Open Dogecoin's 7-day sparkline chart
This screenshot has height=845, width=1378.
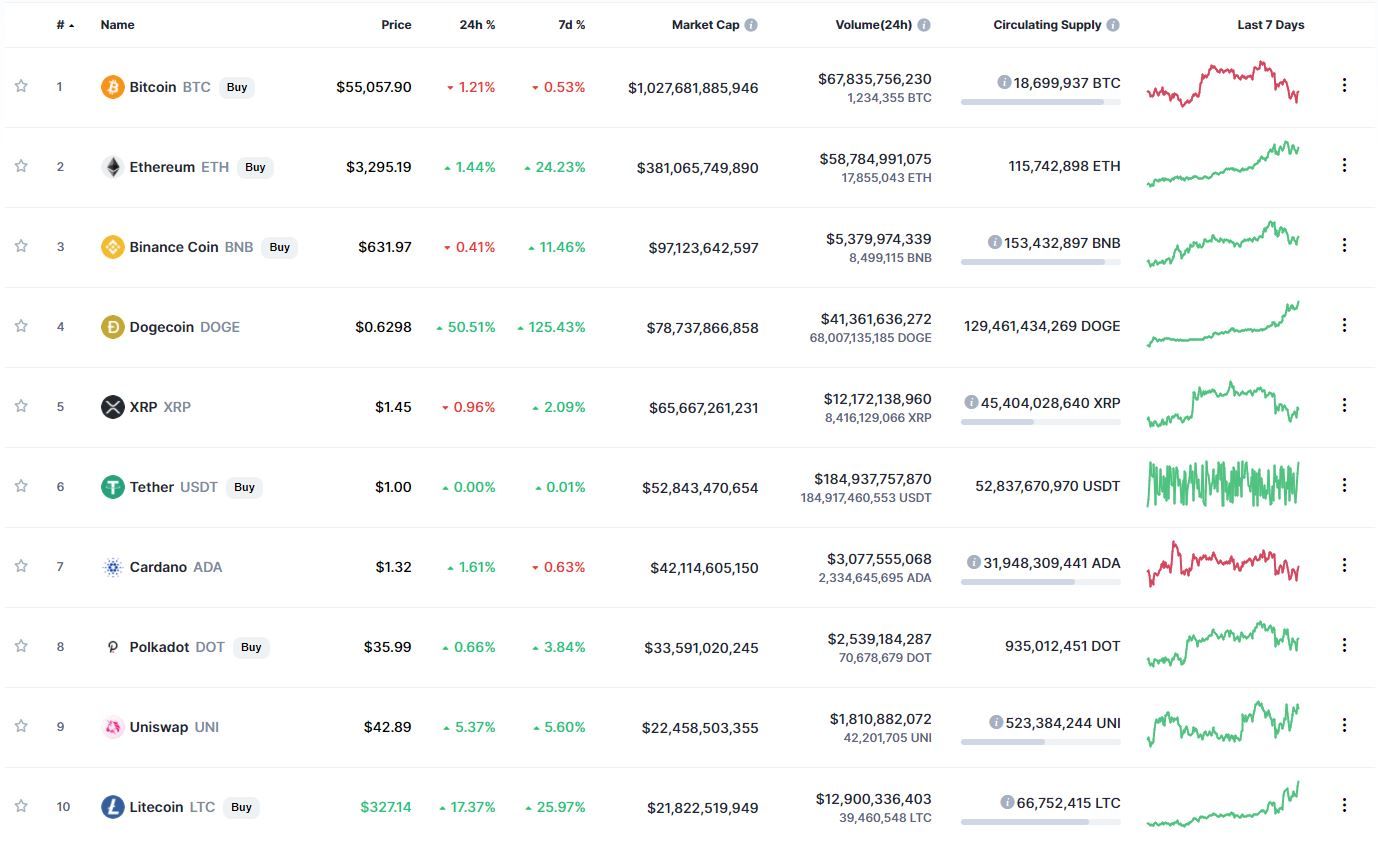click(x=1223, y=324)
